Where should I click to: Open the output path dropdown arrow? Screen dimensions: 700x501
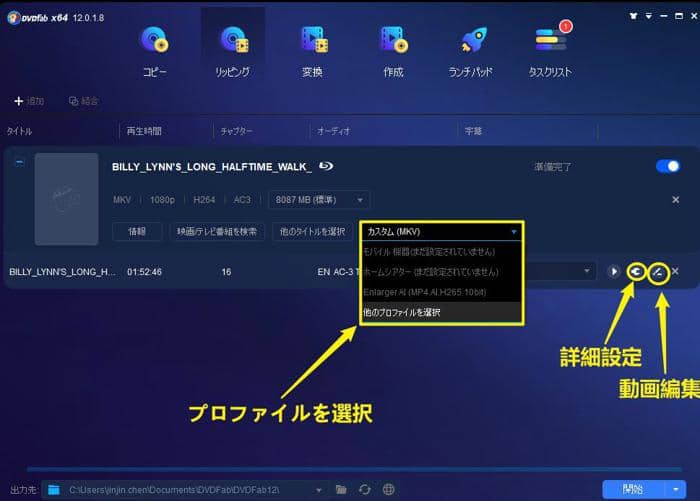(x=319, y=490)
